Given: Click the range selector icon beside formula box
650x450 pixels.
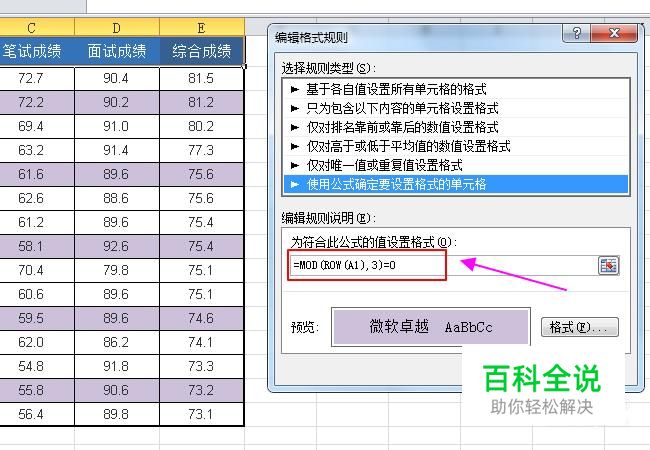Looking at the screenshot, I should coord(608,265).
